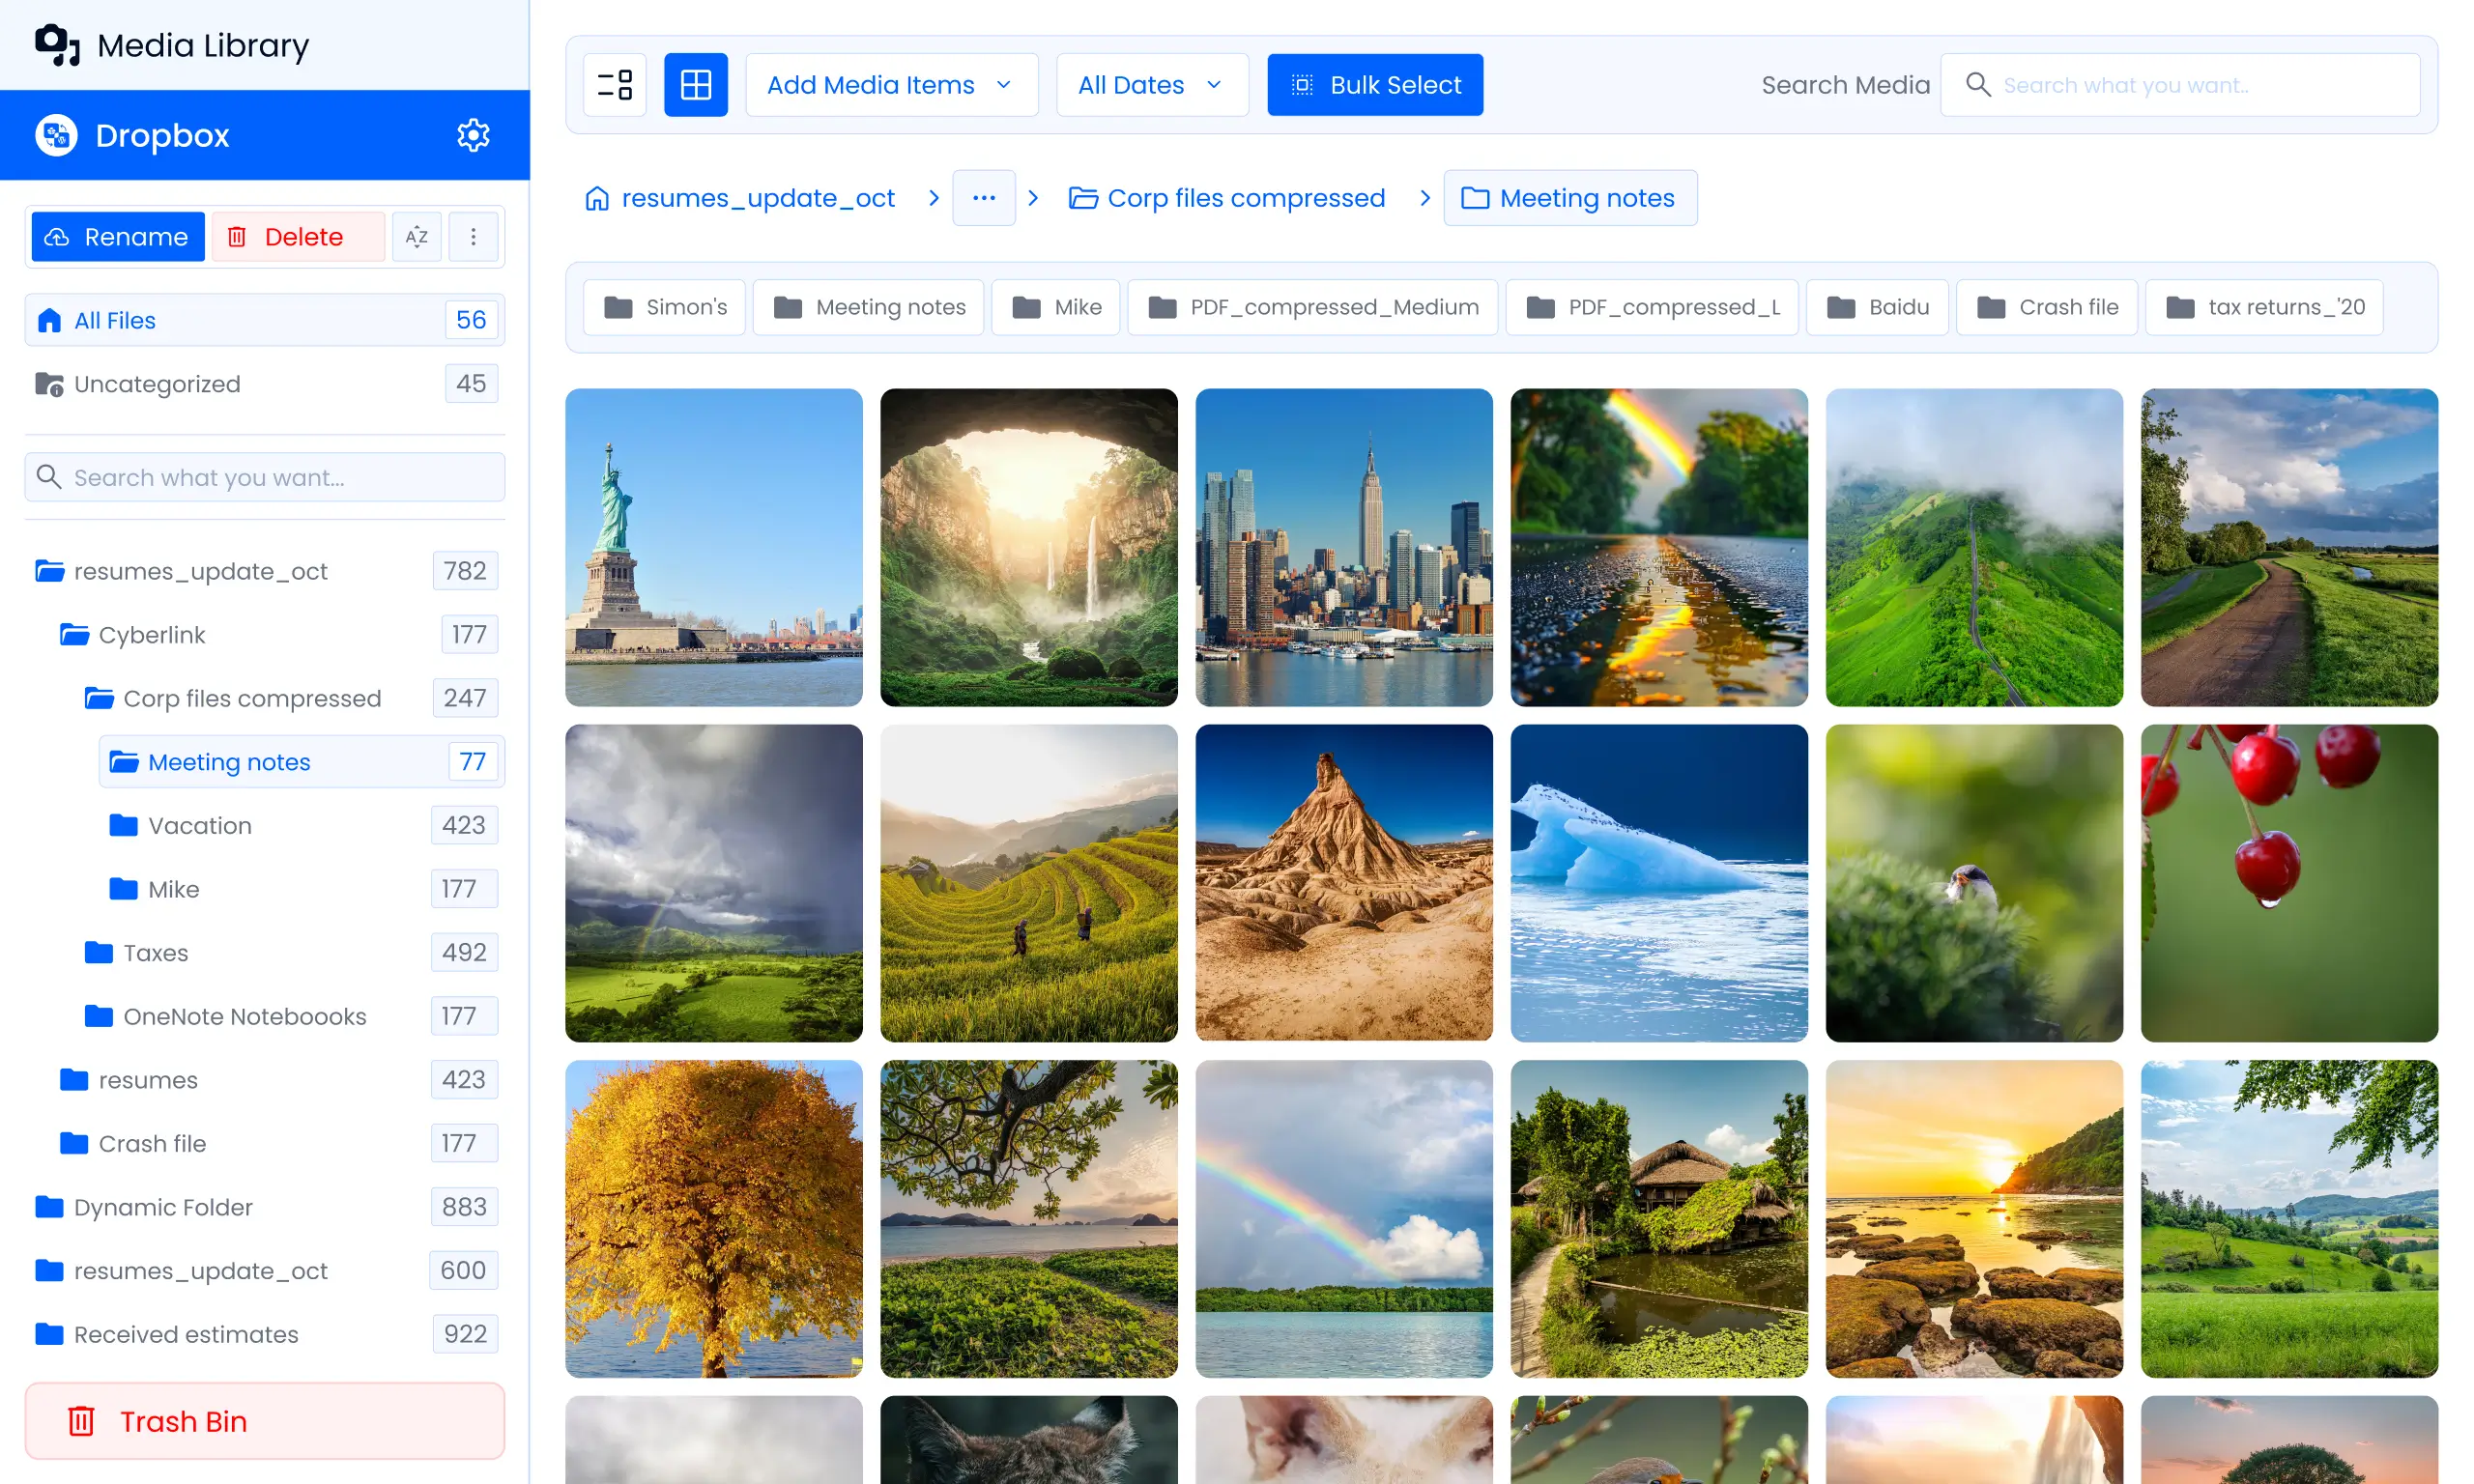The width and height of the screenshot is (2474, 1484).
Task: Focus the sidebar folder search field
Action: tap(265, 477)
